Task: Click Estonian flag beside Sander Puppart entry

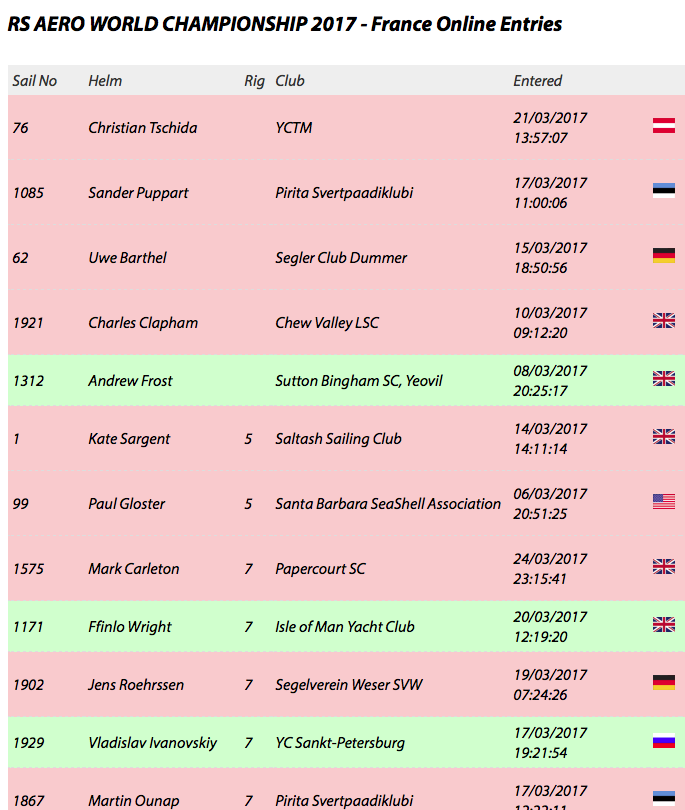Action: point(663,191)
